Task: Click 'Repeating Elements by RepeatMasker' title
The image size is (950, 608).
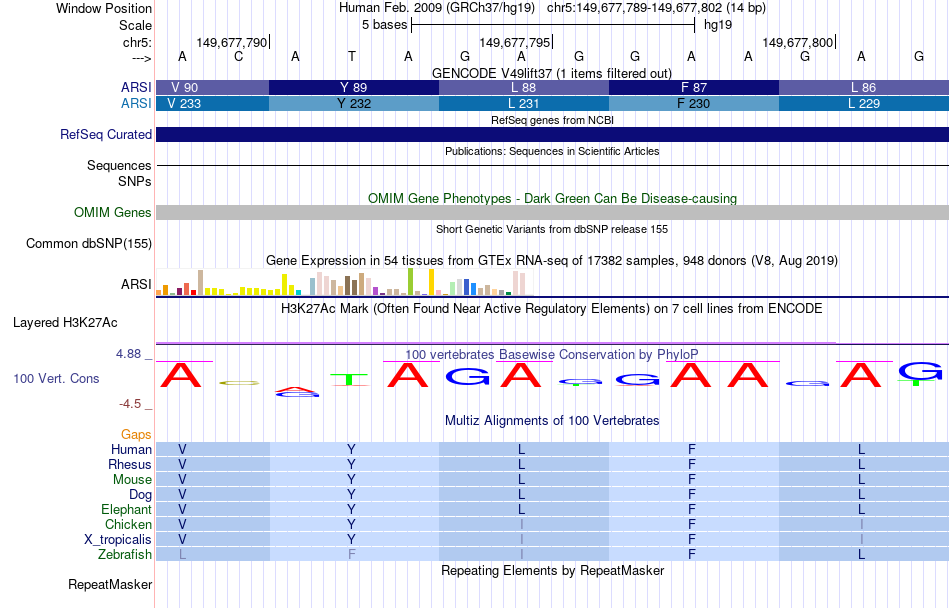Action: [553, 570]
